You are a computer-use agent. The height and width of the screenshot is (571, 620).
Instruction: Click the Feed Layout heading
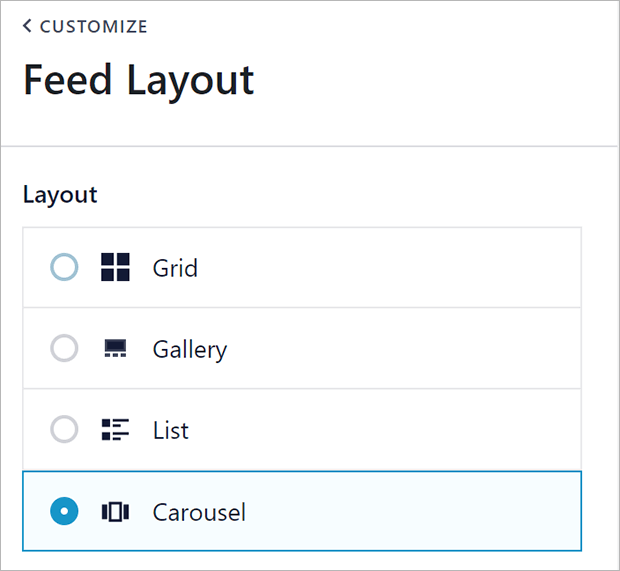[138, 81]
